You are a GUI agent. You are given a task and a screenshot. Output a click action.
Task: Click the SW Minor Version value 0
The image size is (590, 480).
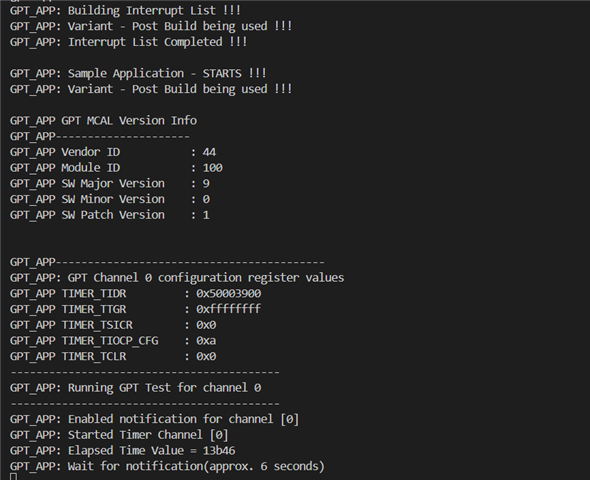206,199
